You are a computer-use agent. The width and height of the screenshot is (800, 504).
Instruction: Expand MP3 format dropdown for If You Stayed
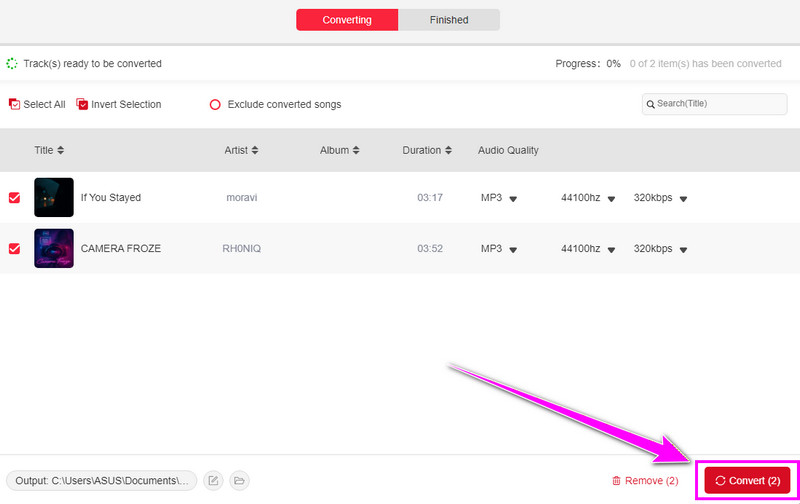[513, 199]
